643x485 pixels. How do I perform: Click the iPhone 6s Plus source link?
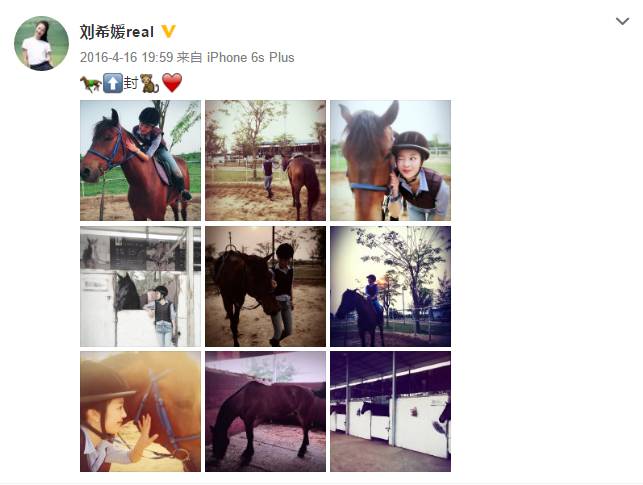pos(251,57)
